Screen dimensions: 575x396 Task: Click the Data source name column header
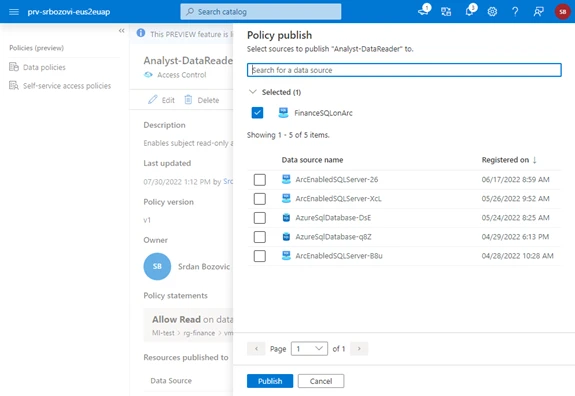coord(312,160)
